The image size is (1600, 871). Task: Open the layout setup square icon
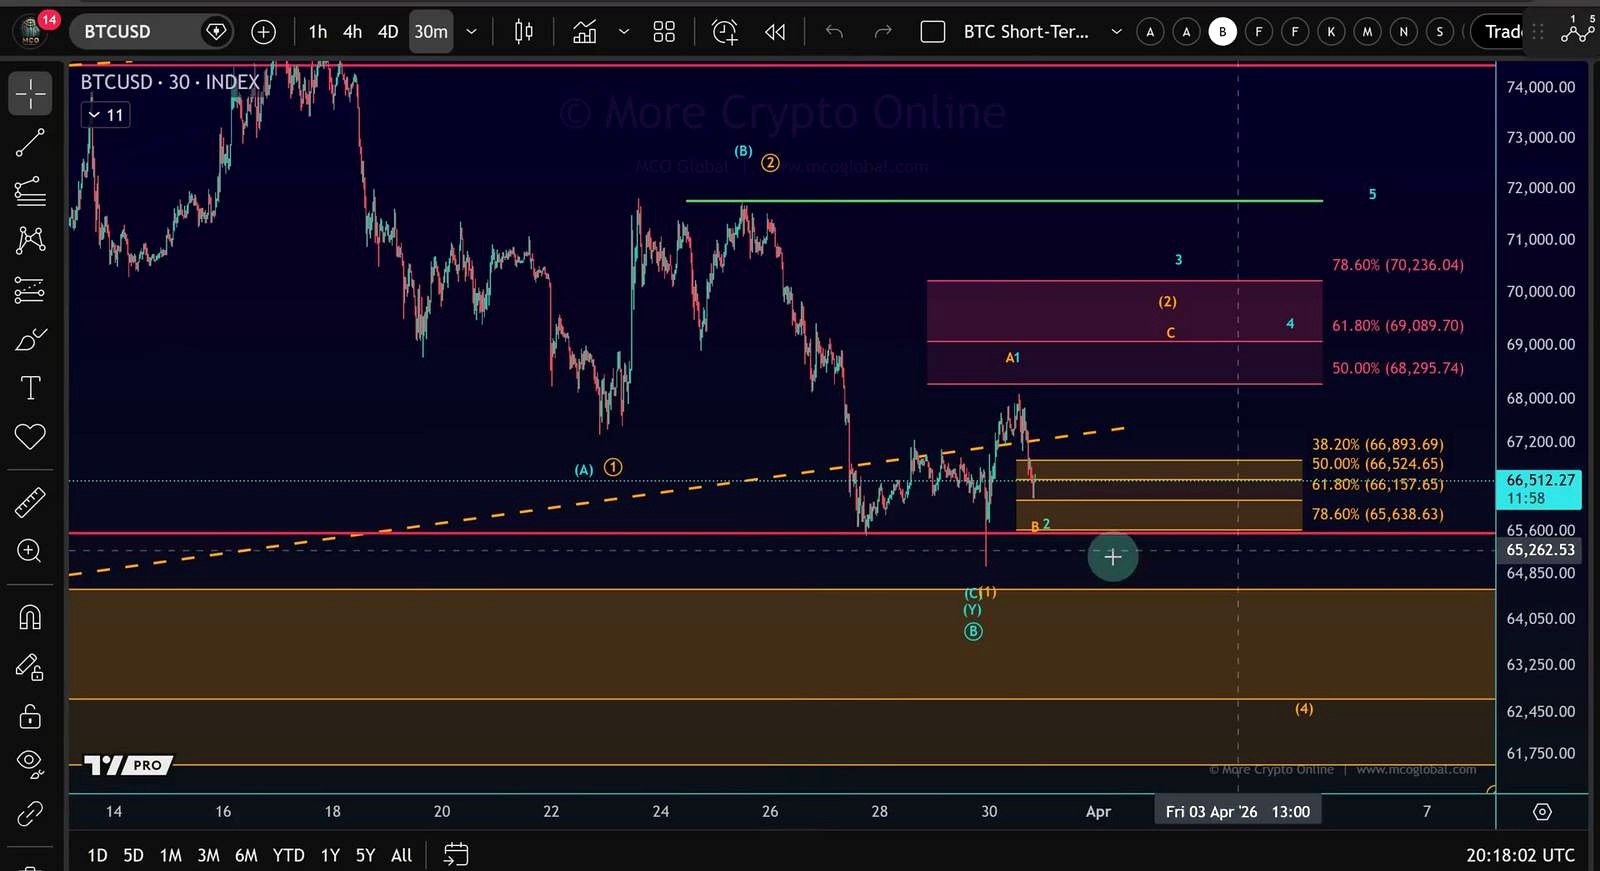(x=933, y=32)
